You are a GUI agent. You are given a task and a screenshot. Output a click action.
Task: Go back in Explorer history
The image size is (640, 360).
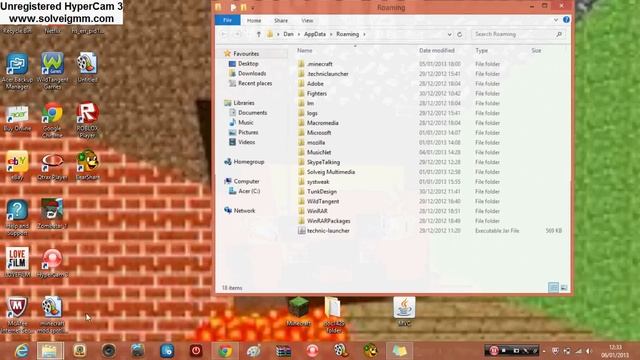[224, 34]
